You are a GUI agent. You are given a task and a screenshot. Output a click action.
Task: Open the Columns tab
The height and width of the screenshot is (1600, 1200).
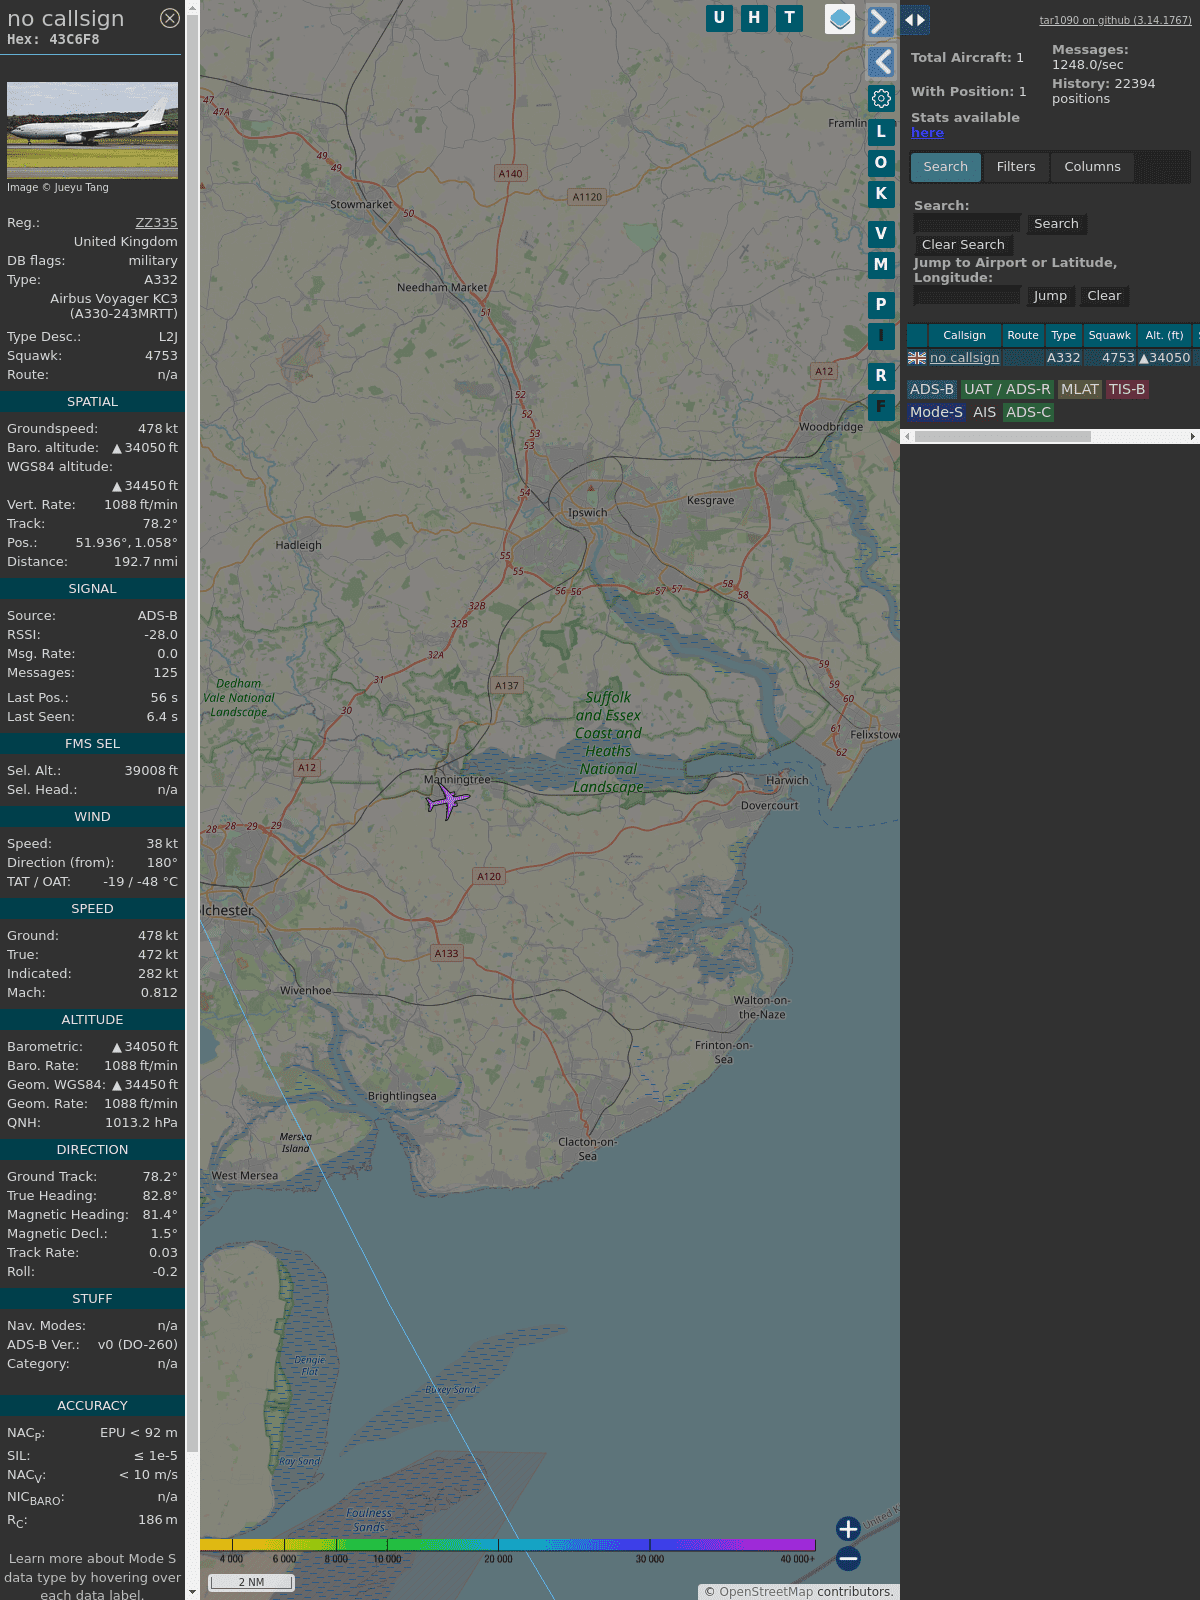(x=1092, y=167)
